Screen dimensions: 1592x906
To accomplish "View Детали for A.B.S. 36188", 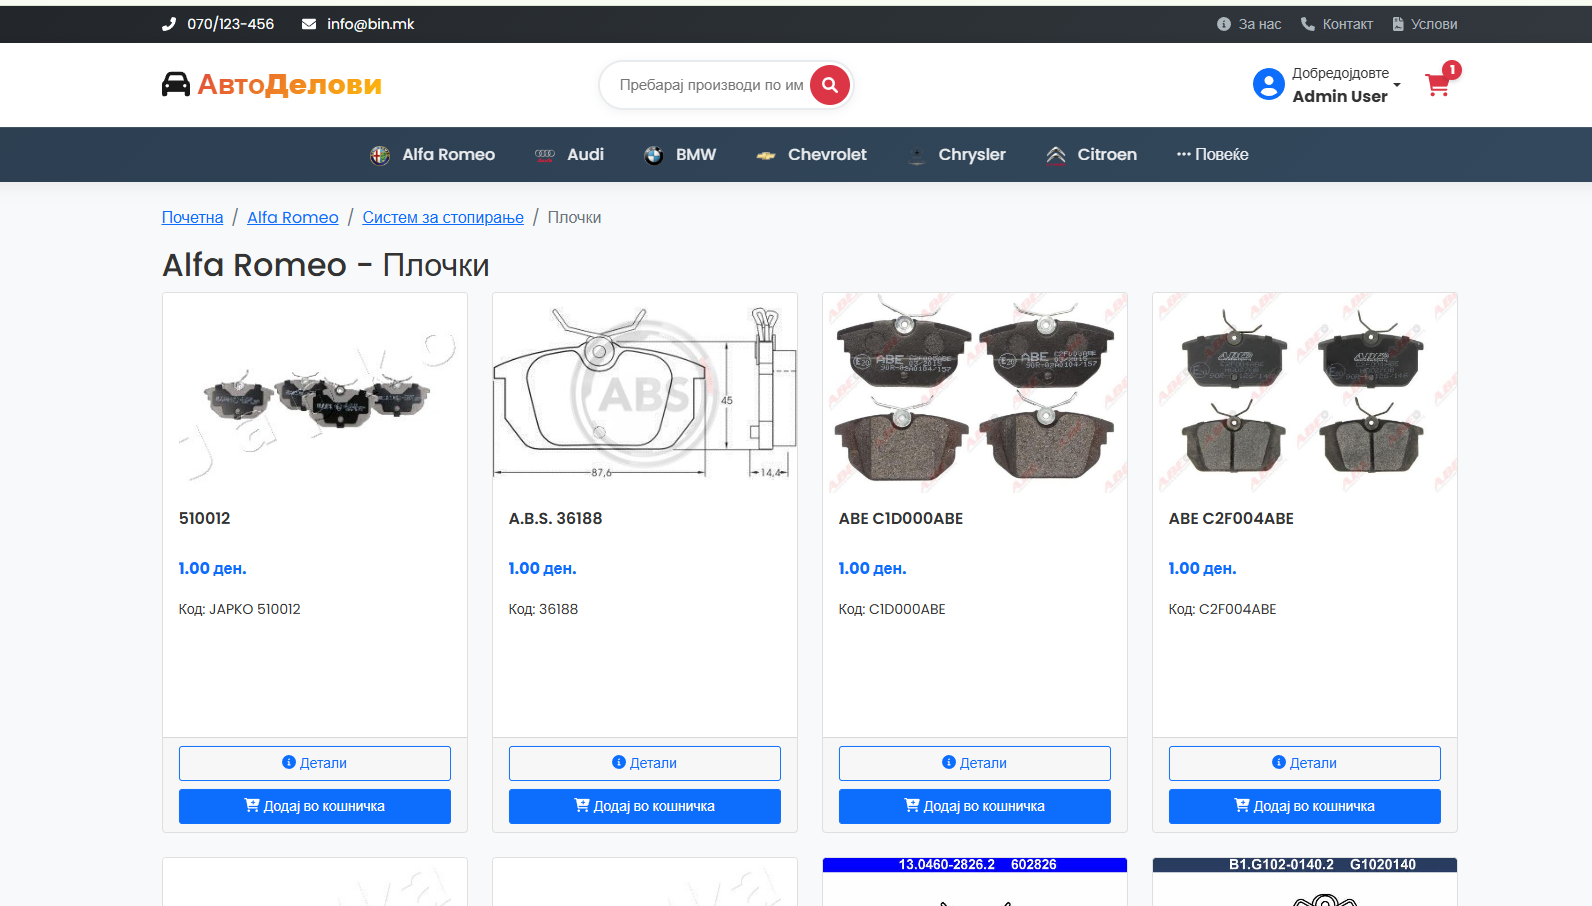I will point(644,763).
